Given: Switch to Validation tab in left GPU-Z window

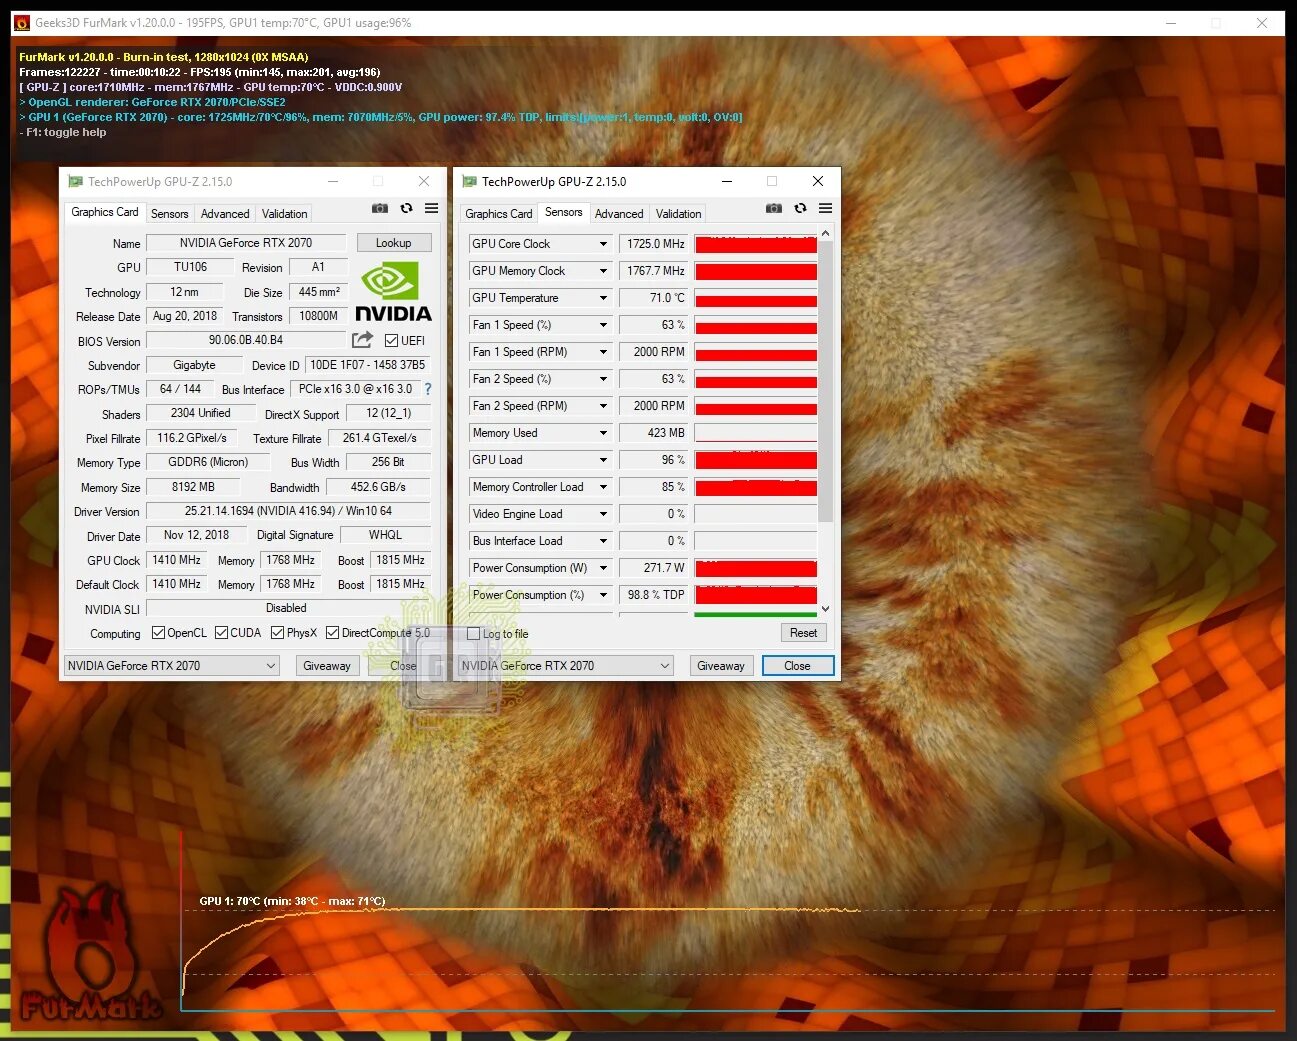Looking at the screenshot, I should (285, 214).
